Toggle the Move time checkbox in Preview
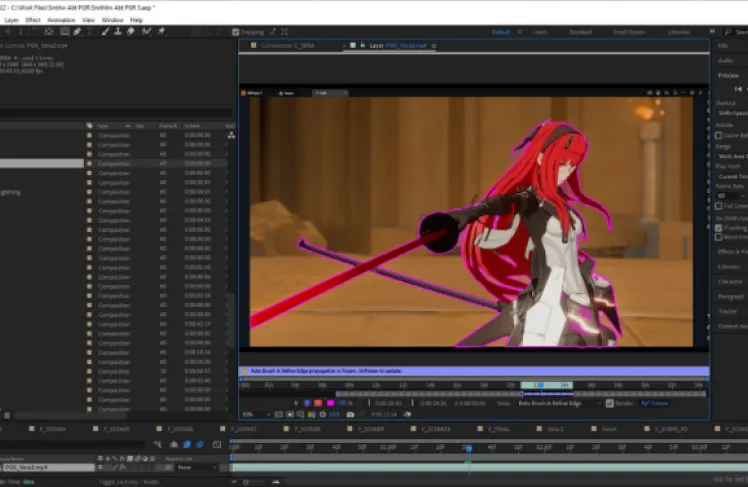This screenshot has width=748, height=487. 718,237
